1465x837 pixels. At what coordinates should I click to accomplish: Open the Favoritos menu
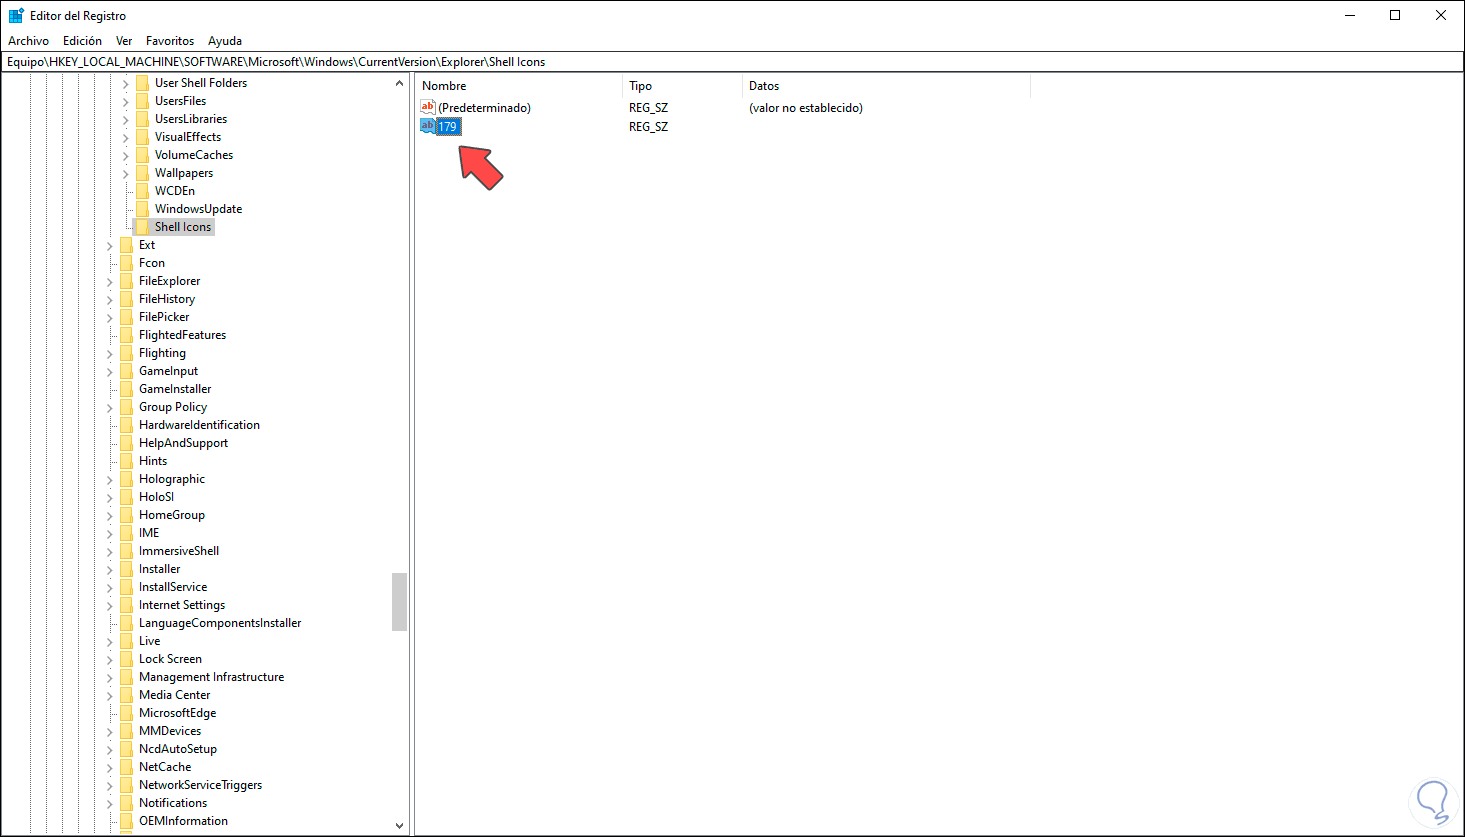click(x=169, y=40)
